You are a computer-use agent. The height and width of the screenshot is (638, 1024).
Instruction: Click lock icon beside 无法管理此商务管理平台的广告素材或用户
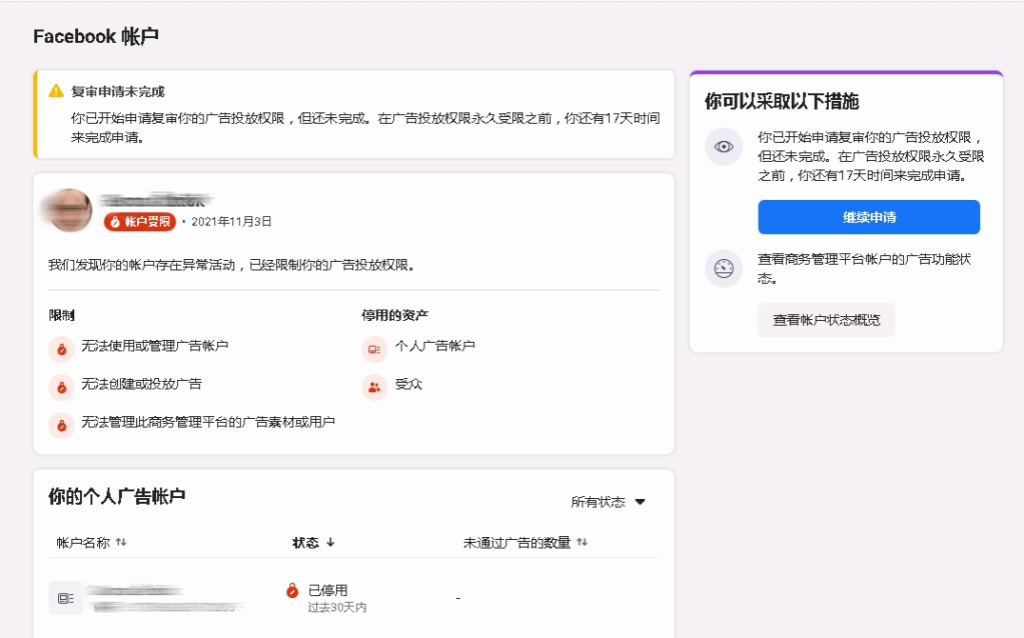[62, 425]
